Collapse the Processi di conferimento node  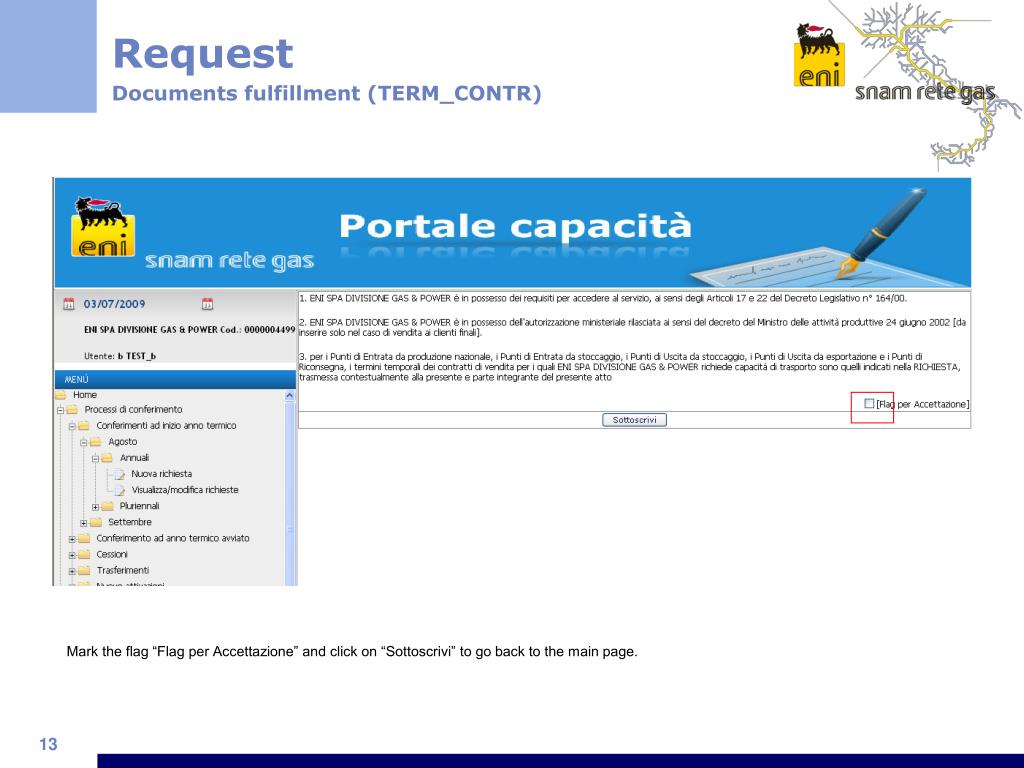[60, 410]
